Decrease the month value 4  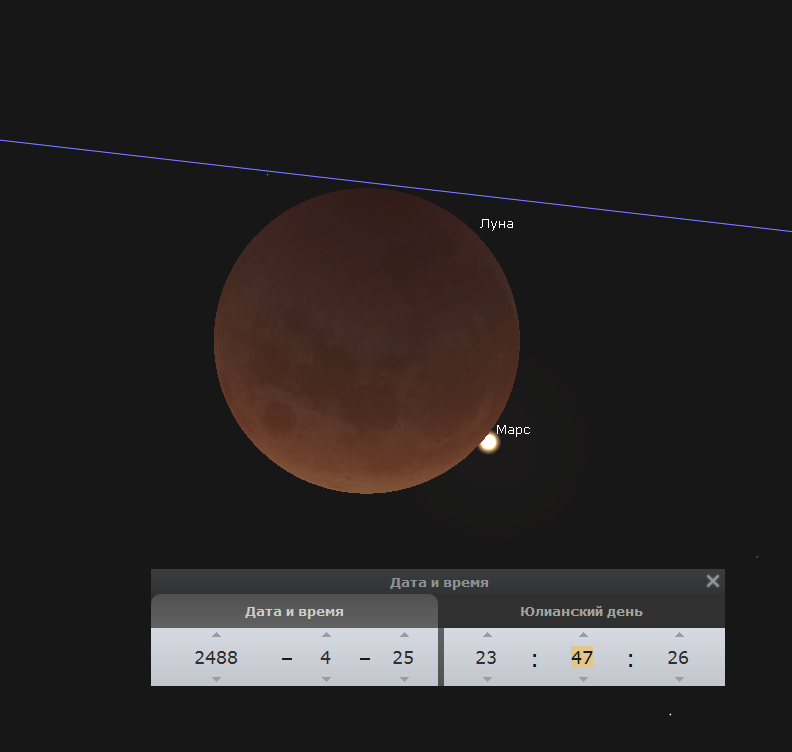coord(326,679)
